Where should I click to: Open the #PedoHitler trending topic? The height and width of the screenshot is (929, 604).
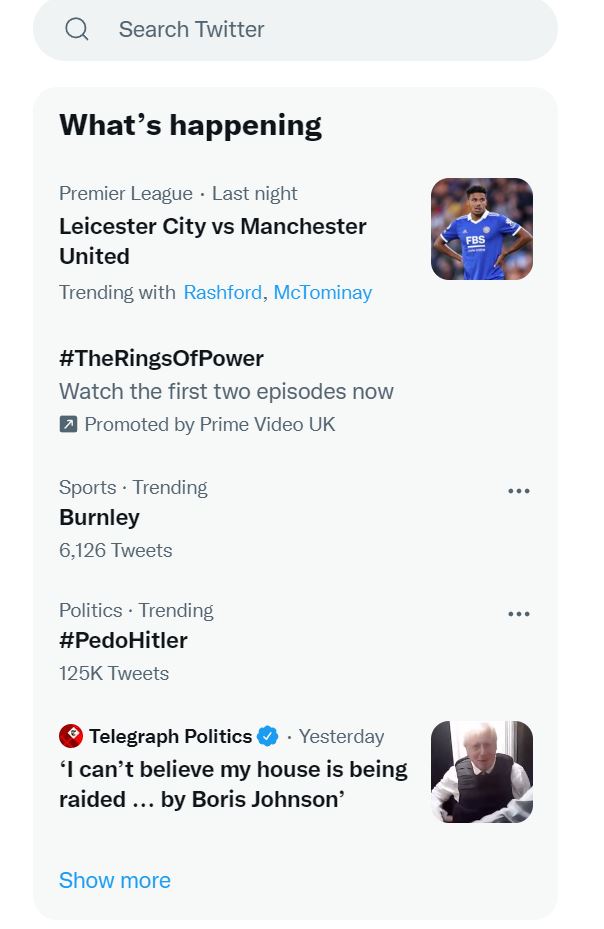click(x=123, y=641)
